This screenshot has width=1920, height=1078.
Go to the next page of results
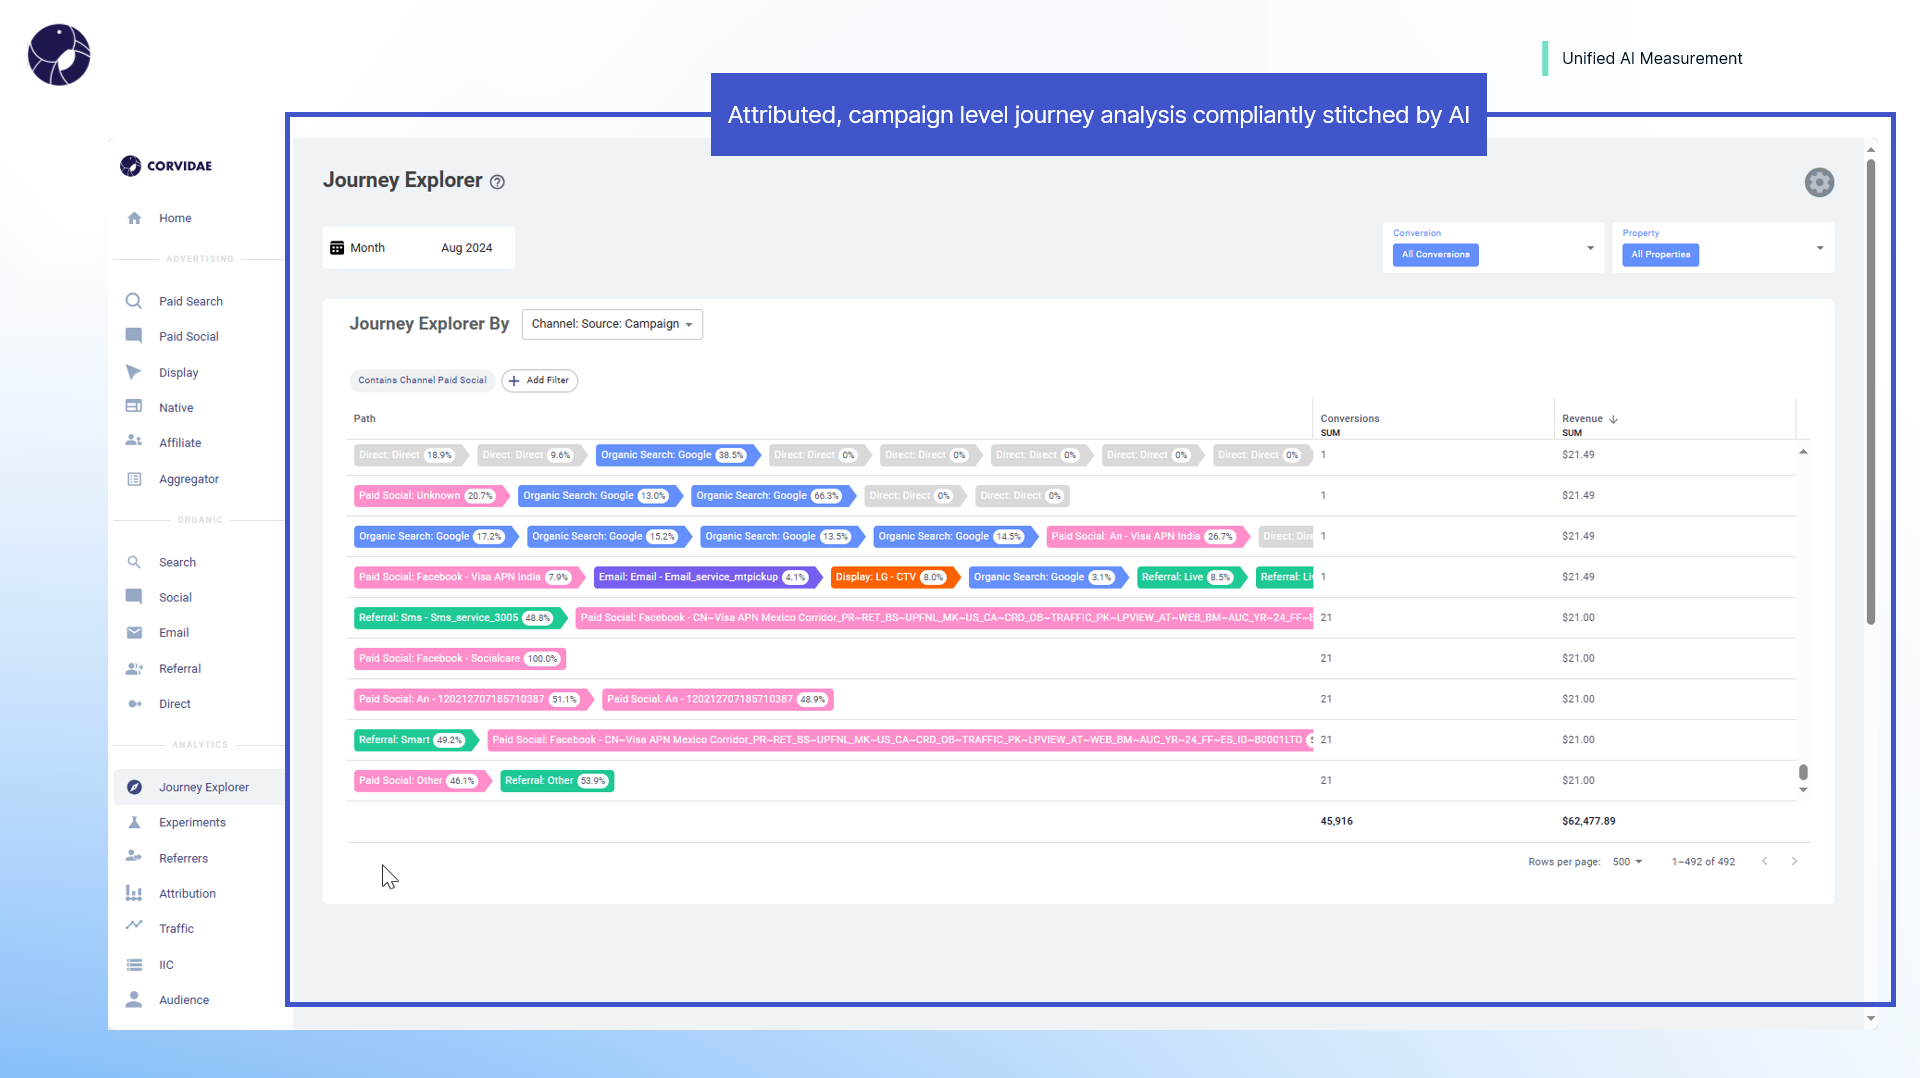click(x=1795, y=861)
